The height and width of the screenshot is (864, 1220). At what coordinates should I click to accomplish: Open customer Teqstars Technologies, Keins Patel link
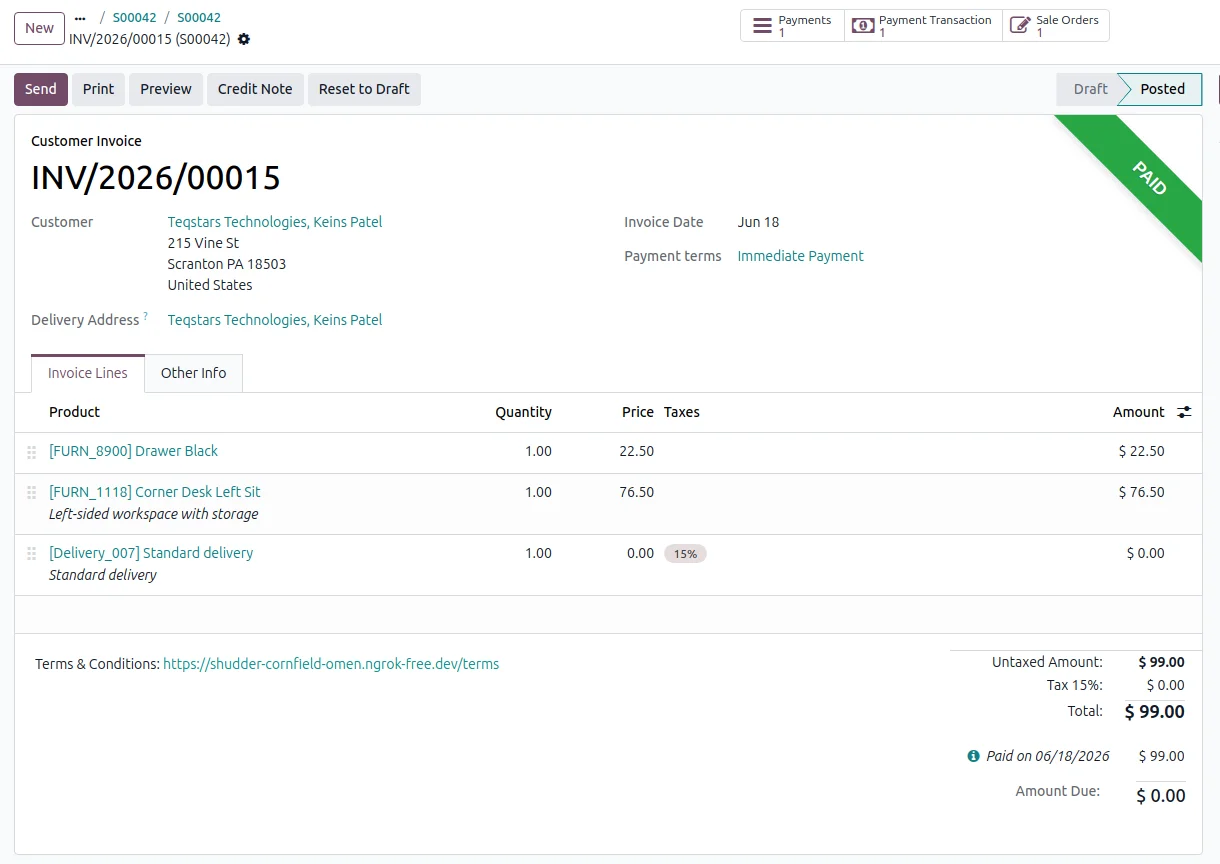(275, 222)
